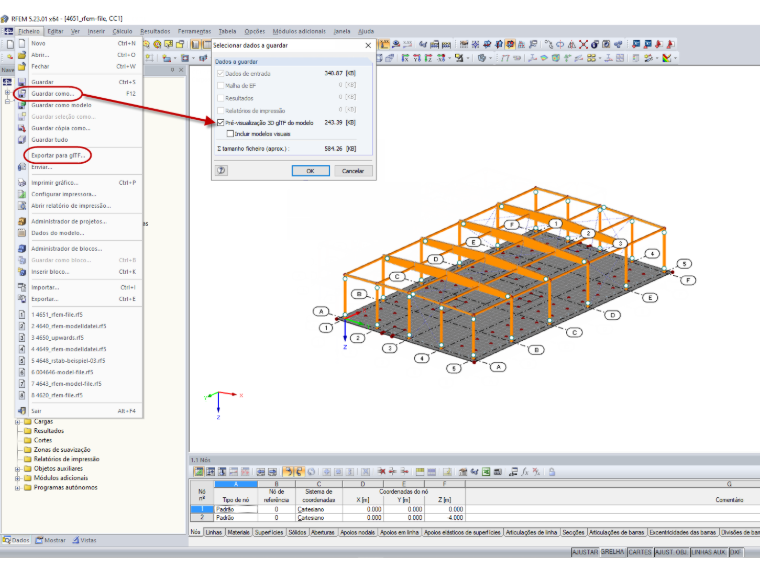The height and width of the screenshot is (570, 760).
Task: Click the Guardar tudo icon
Action: click(x=22, y=140)
